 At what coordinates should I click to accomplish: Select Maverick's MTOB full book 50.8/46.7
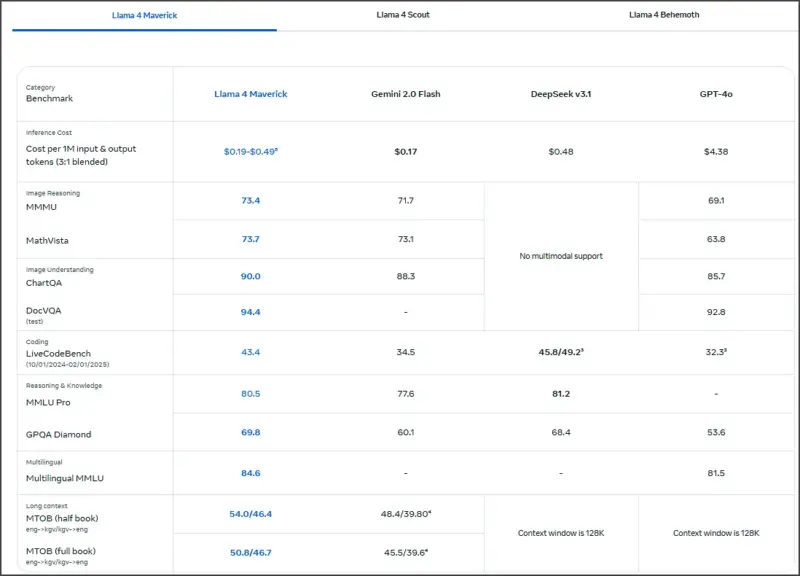click(251, 553)
